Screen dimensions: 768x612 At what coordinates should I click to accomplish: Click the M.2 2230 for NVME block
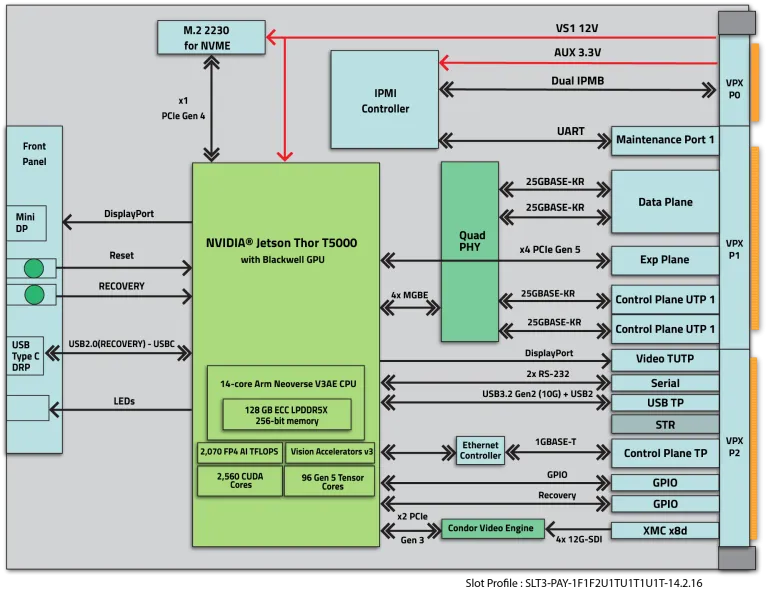(211, 37)
